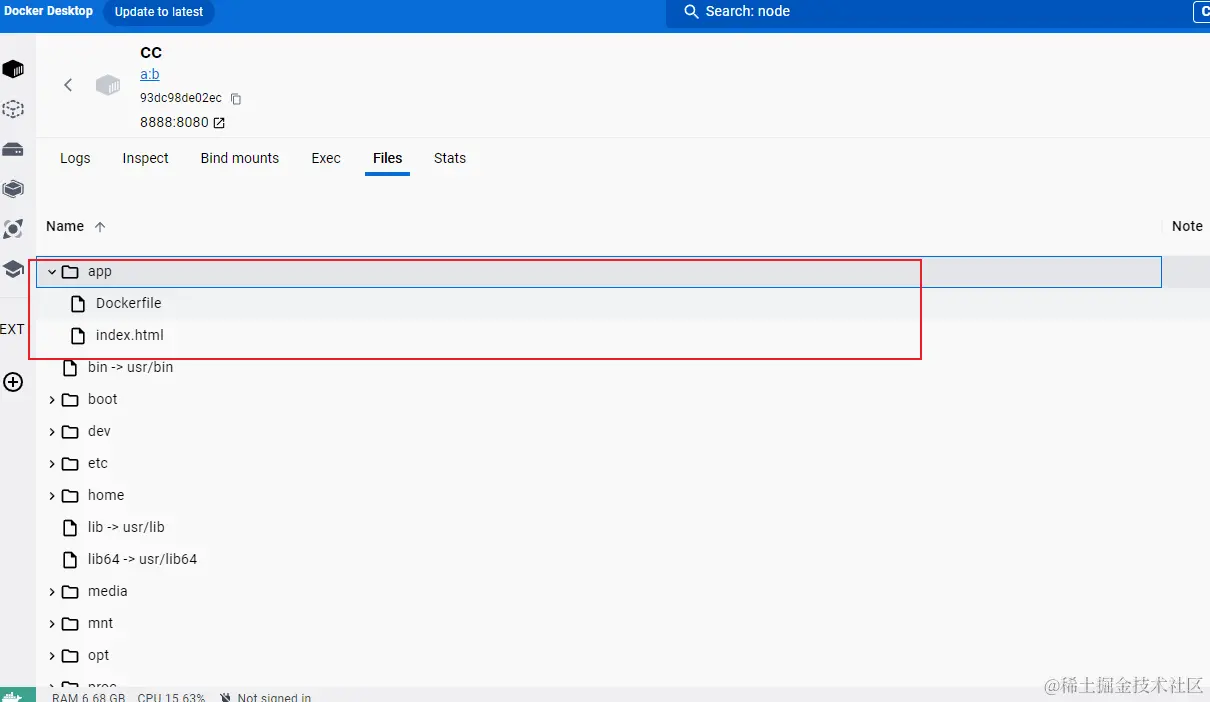The width and height of the screenshot is (1210, 702).
Task: Click the mnt folder name
Action: [100, 623]
